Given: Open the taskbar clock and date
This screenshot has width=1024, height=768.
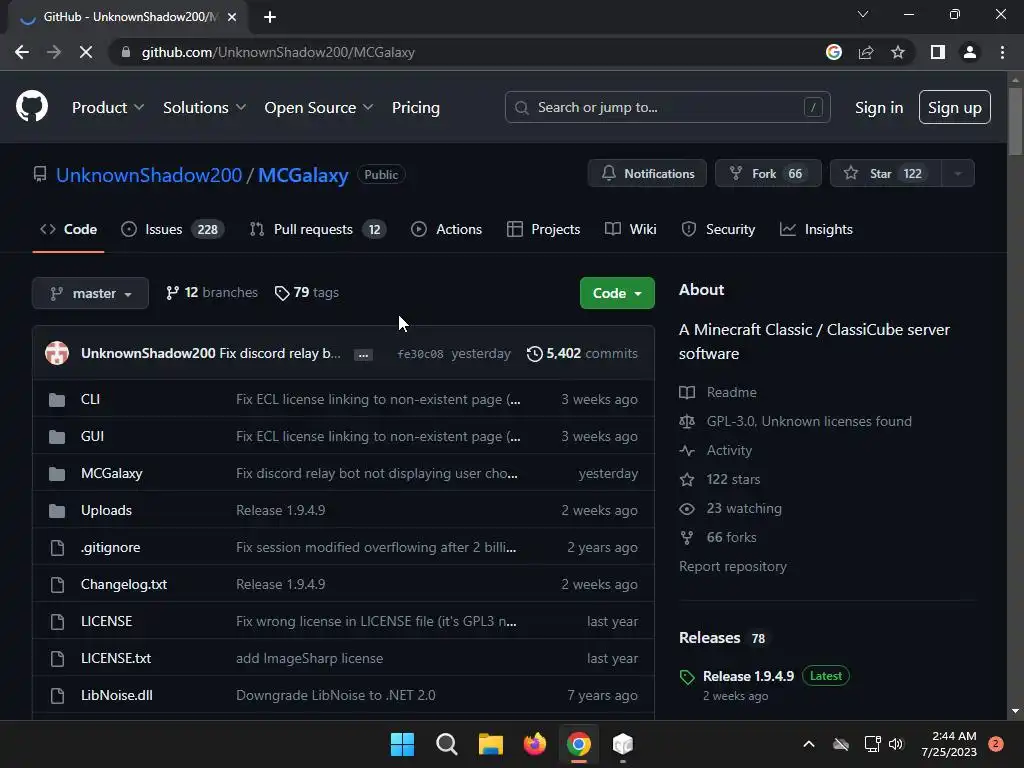Looking at the screenshot, I should [949, 744].
